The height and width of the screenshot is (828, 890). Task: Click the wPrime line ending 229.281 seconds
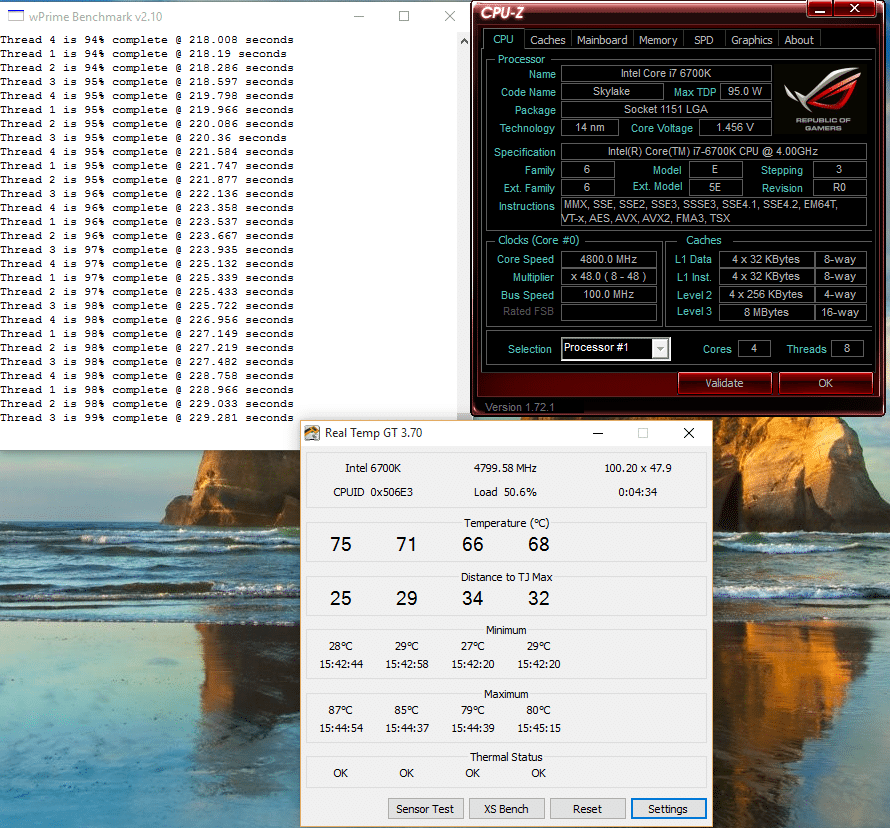147,418
